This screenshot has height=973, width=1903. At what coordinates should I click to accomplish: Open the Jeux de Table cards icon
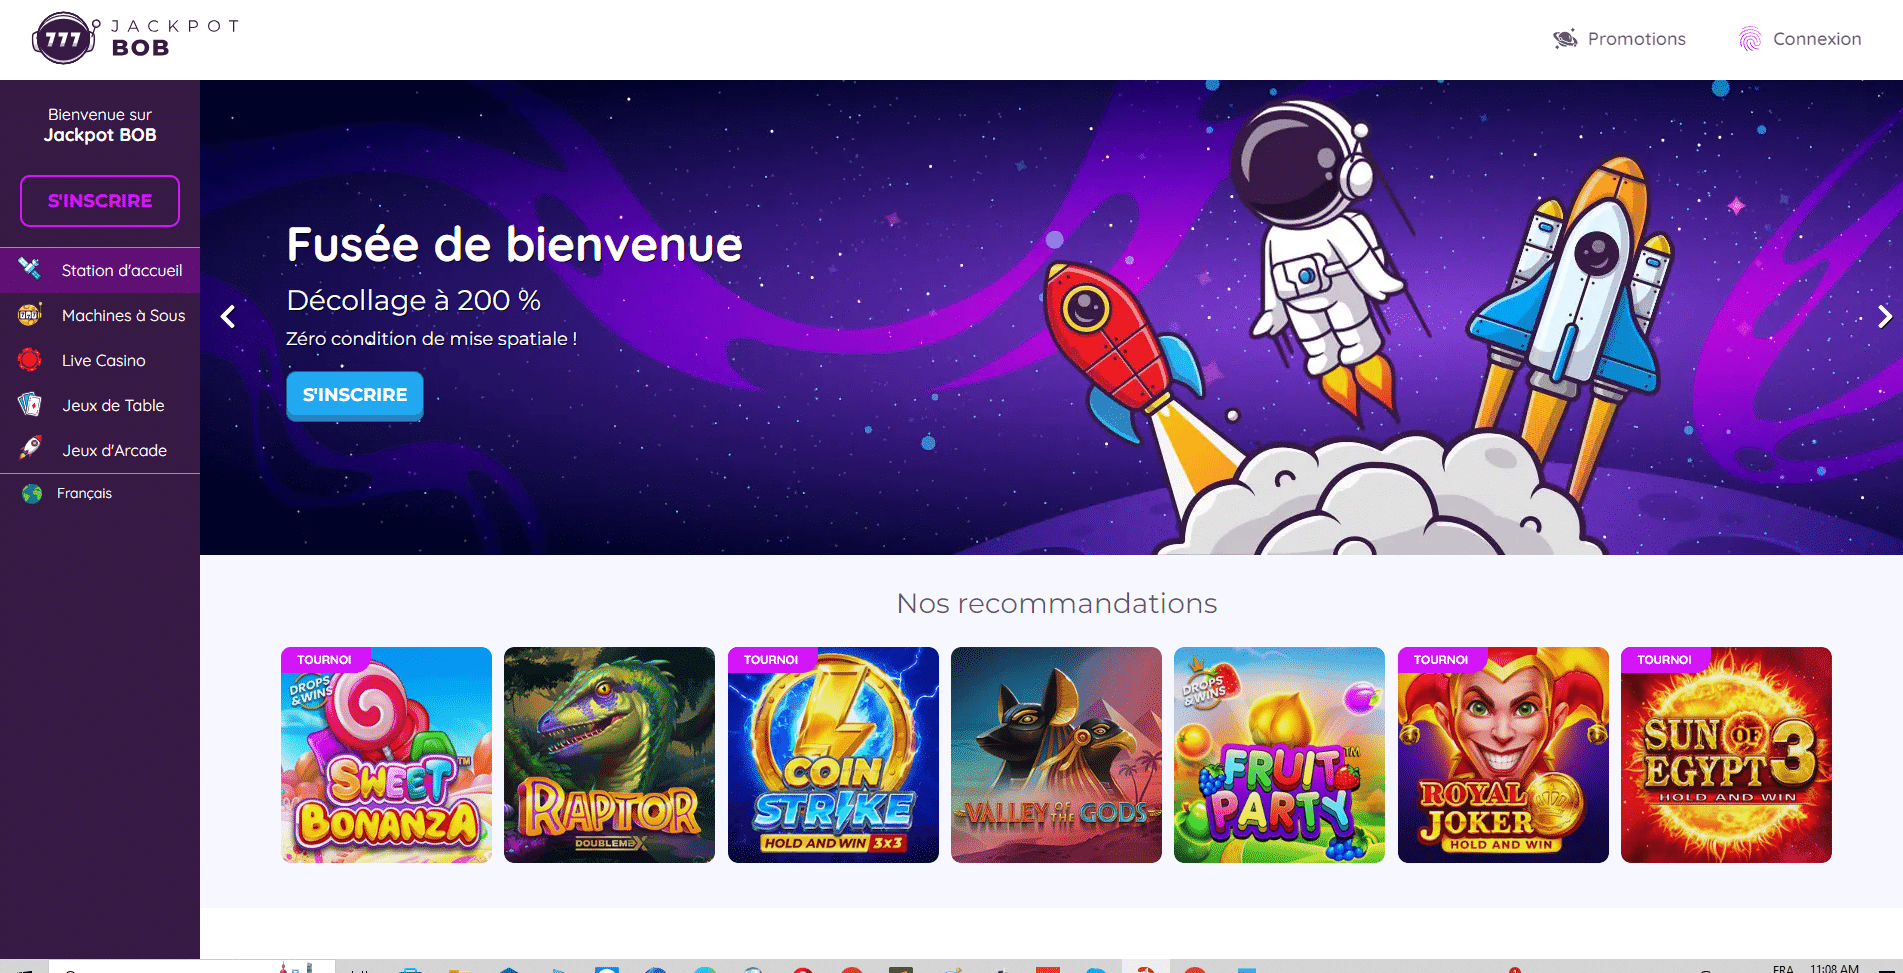[x=30, y=405]
